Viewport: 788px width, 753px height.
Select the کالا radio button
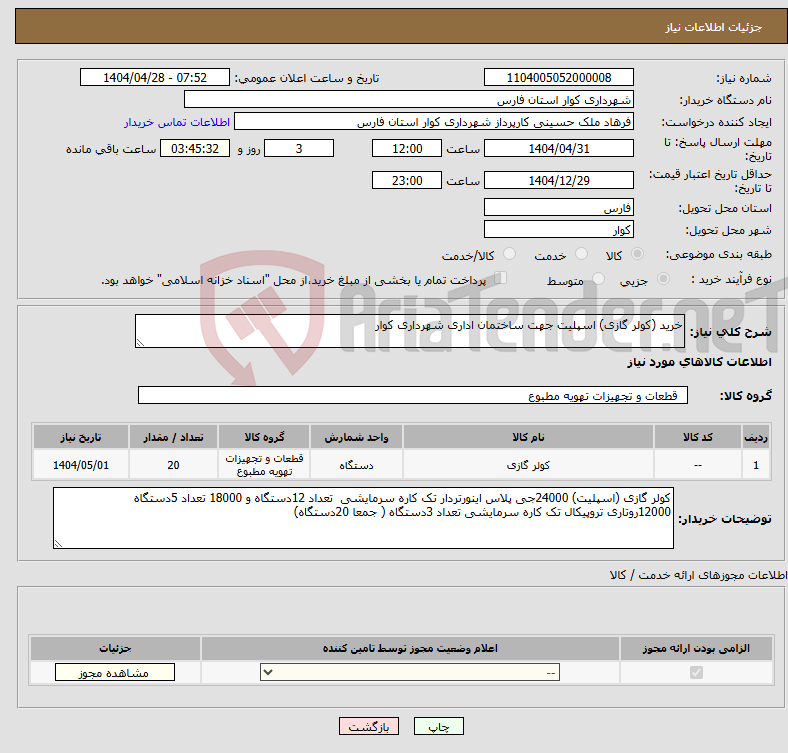(638, 256)
